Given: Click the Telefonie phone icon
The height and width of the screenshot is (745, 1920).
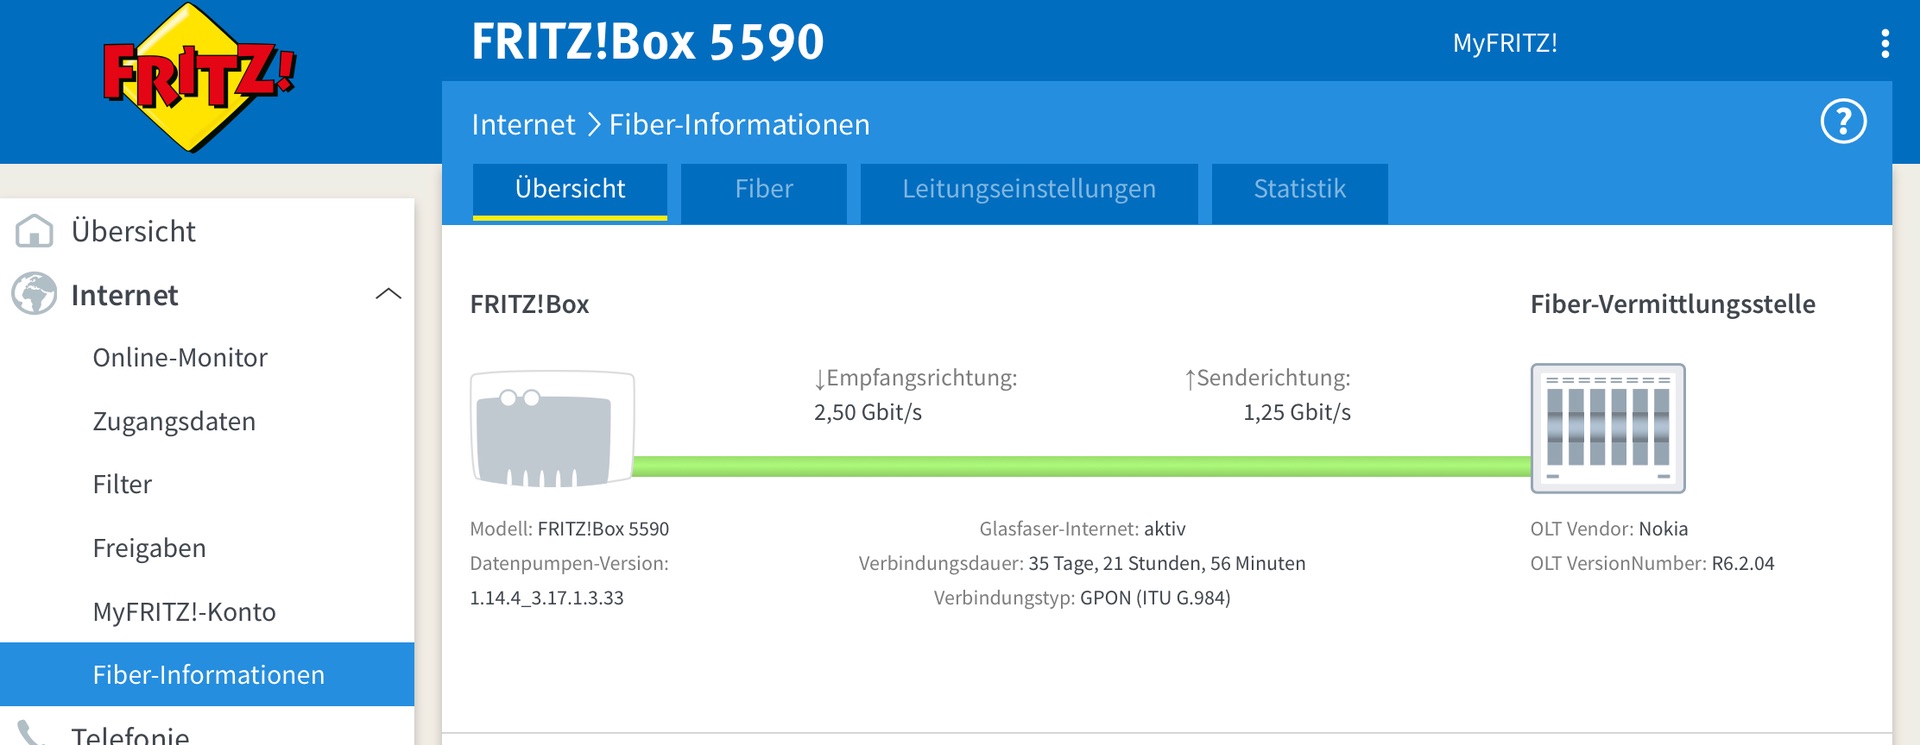Looking at the screenshot, I should [x=31, y=732].
